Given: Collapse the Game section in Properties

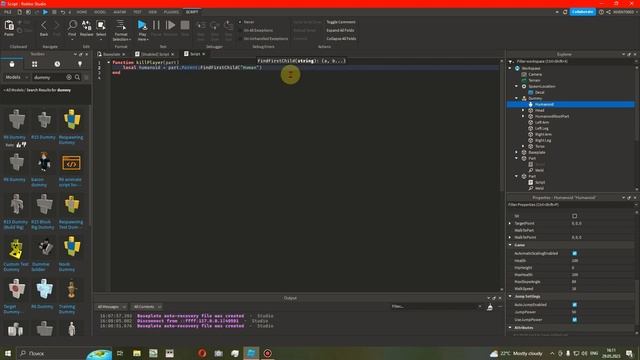Looking at the screenshot, I should click(510, 245).
